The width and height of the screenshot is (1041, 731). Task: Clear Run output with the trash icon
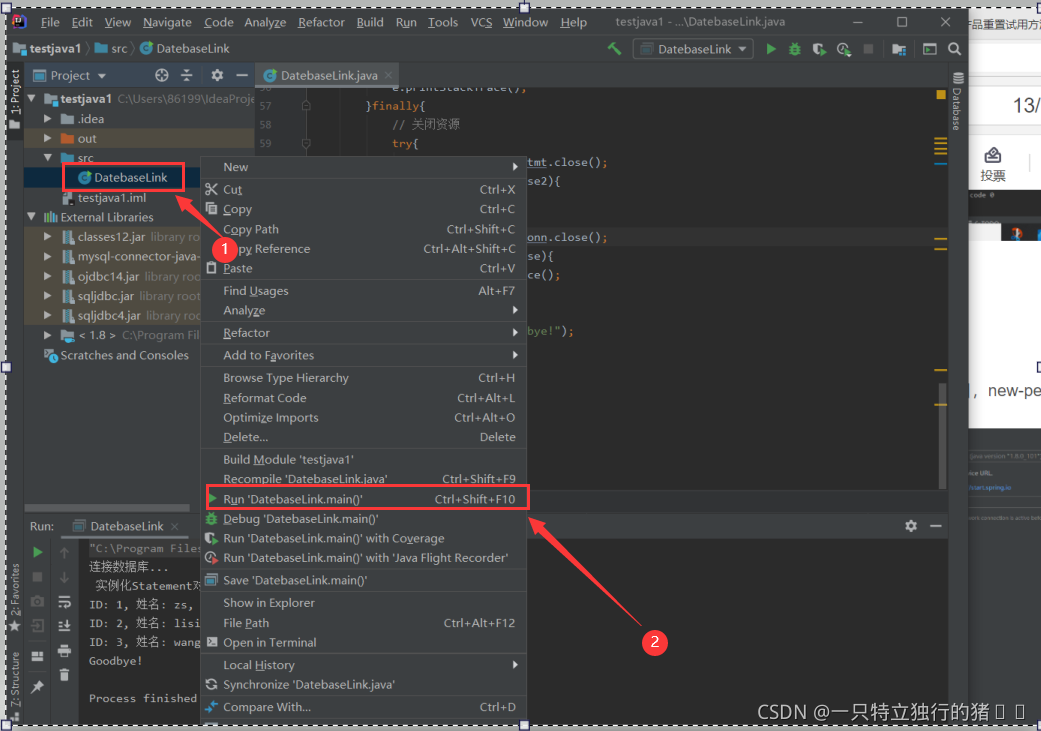[x=64, y=675]
